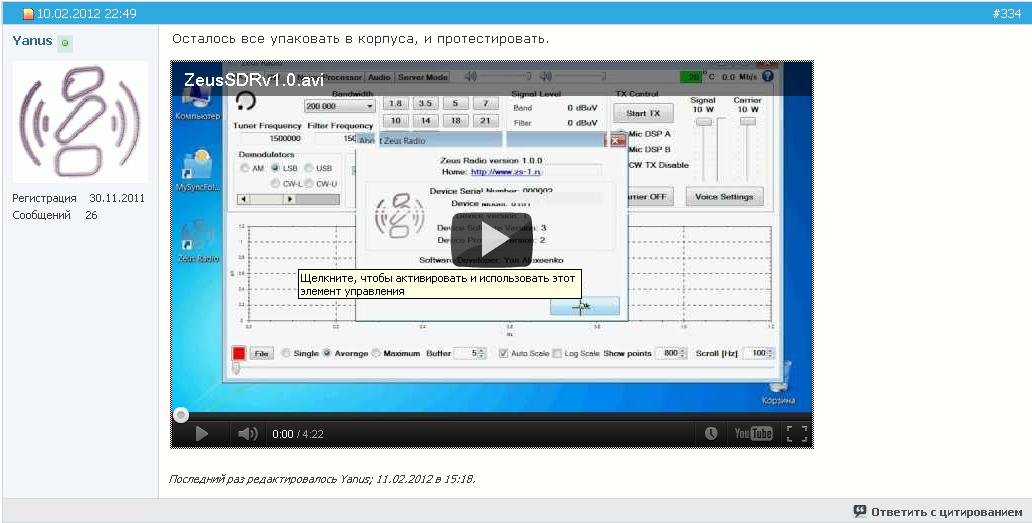
Task: Click the Zeus Radio logo in About dialog
Action: (x=399, y=214)
